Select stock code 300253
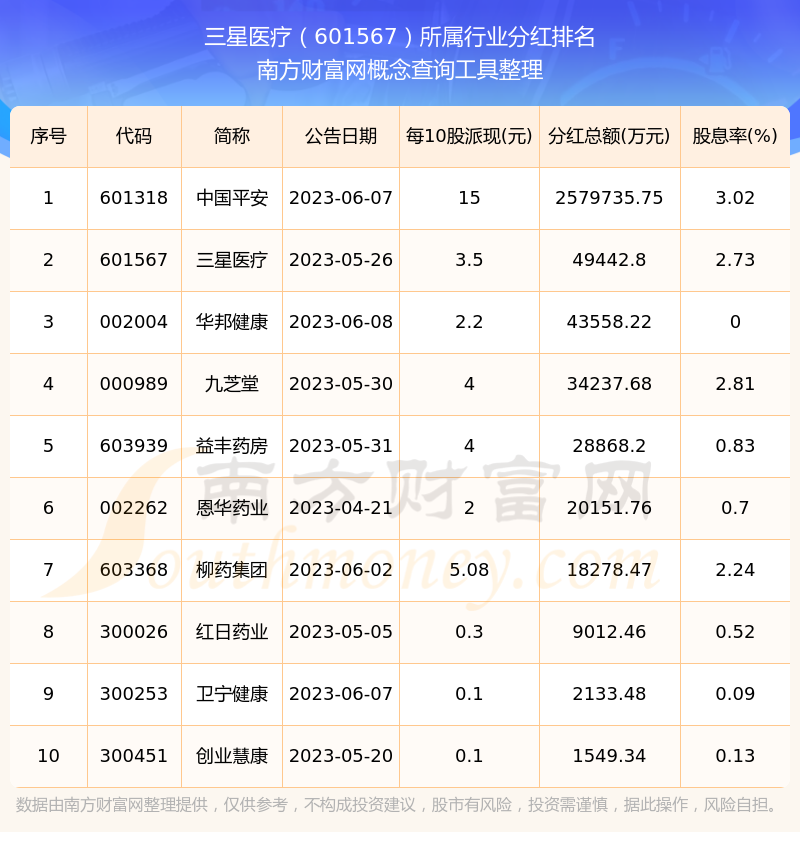The height and width of the screenshot is (854, 800). click(134, 695)
